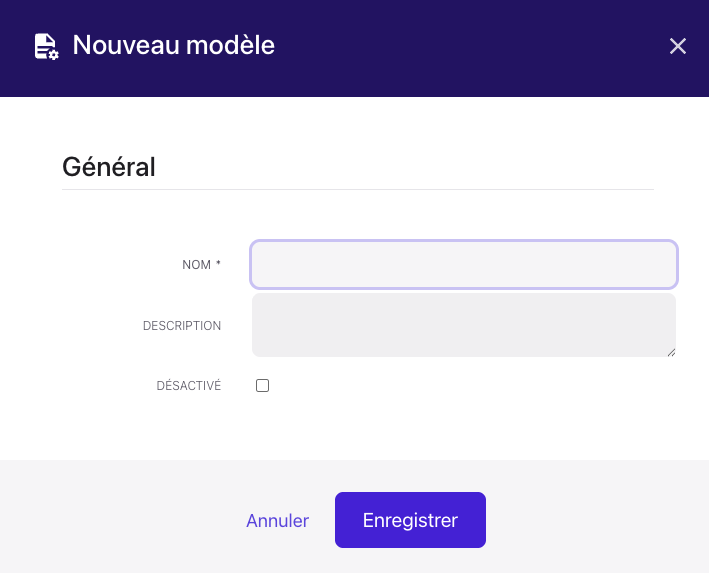The height and width of the screenshot is (573, 709).
Task: Click the template document-gear icon in header
Action: [46, 46]
